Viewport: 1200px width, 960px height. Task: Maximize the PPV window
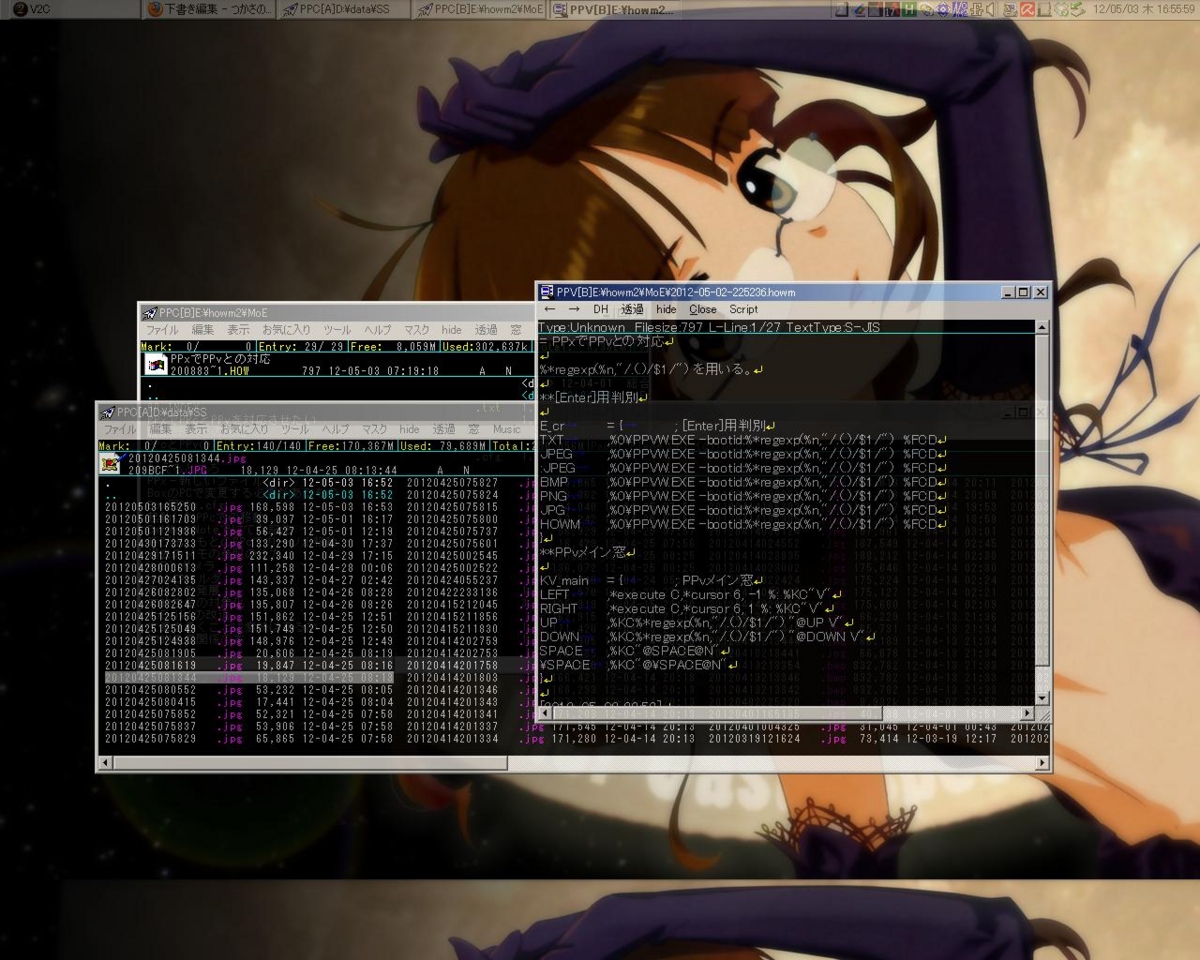(1022, 292)
